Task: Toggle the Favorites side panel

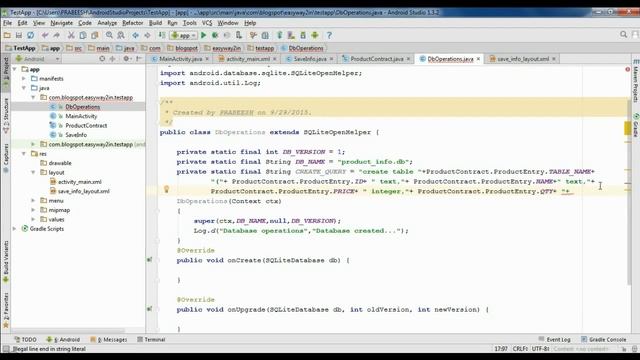Action: [x=6, y=310]
